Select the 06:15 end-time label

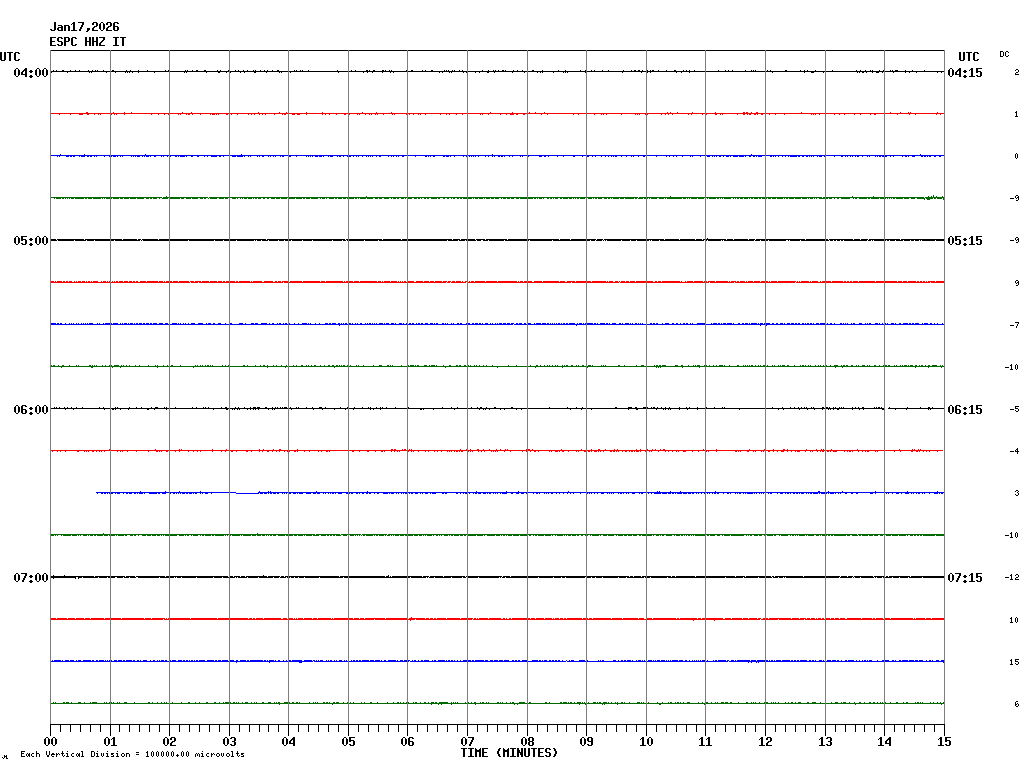point(965,410)
